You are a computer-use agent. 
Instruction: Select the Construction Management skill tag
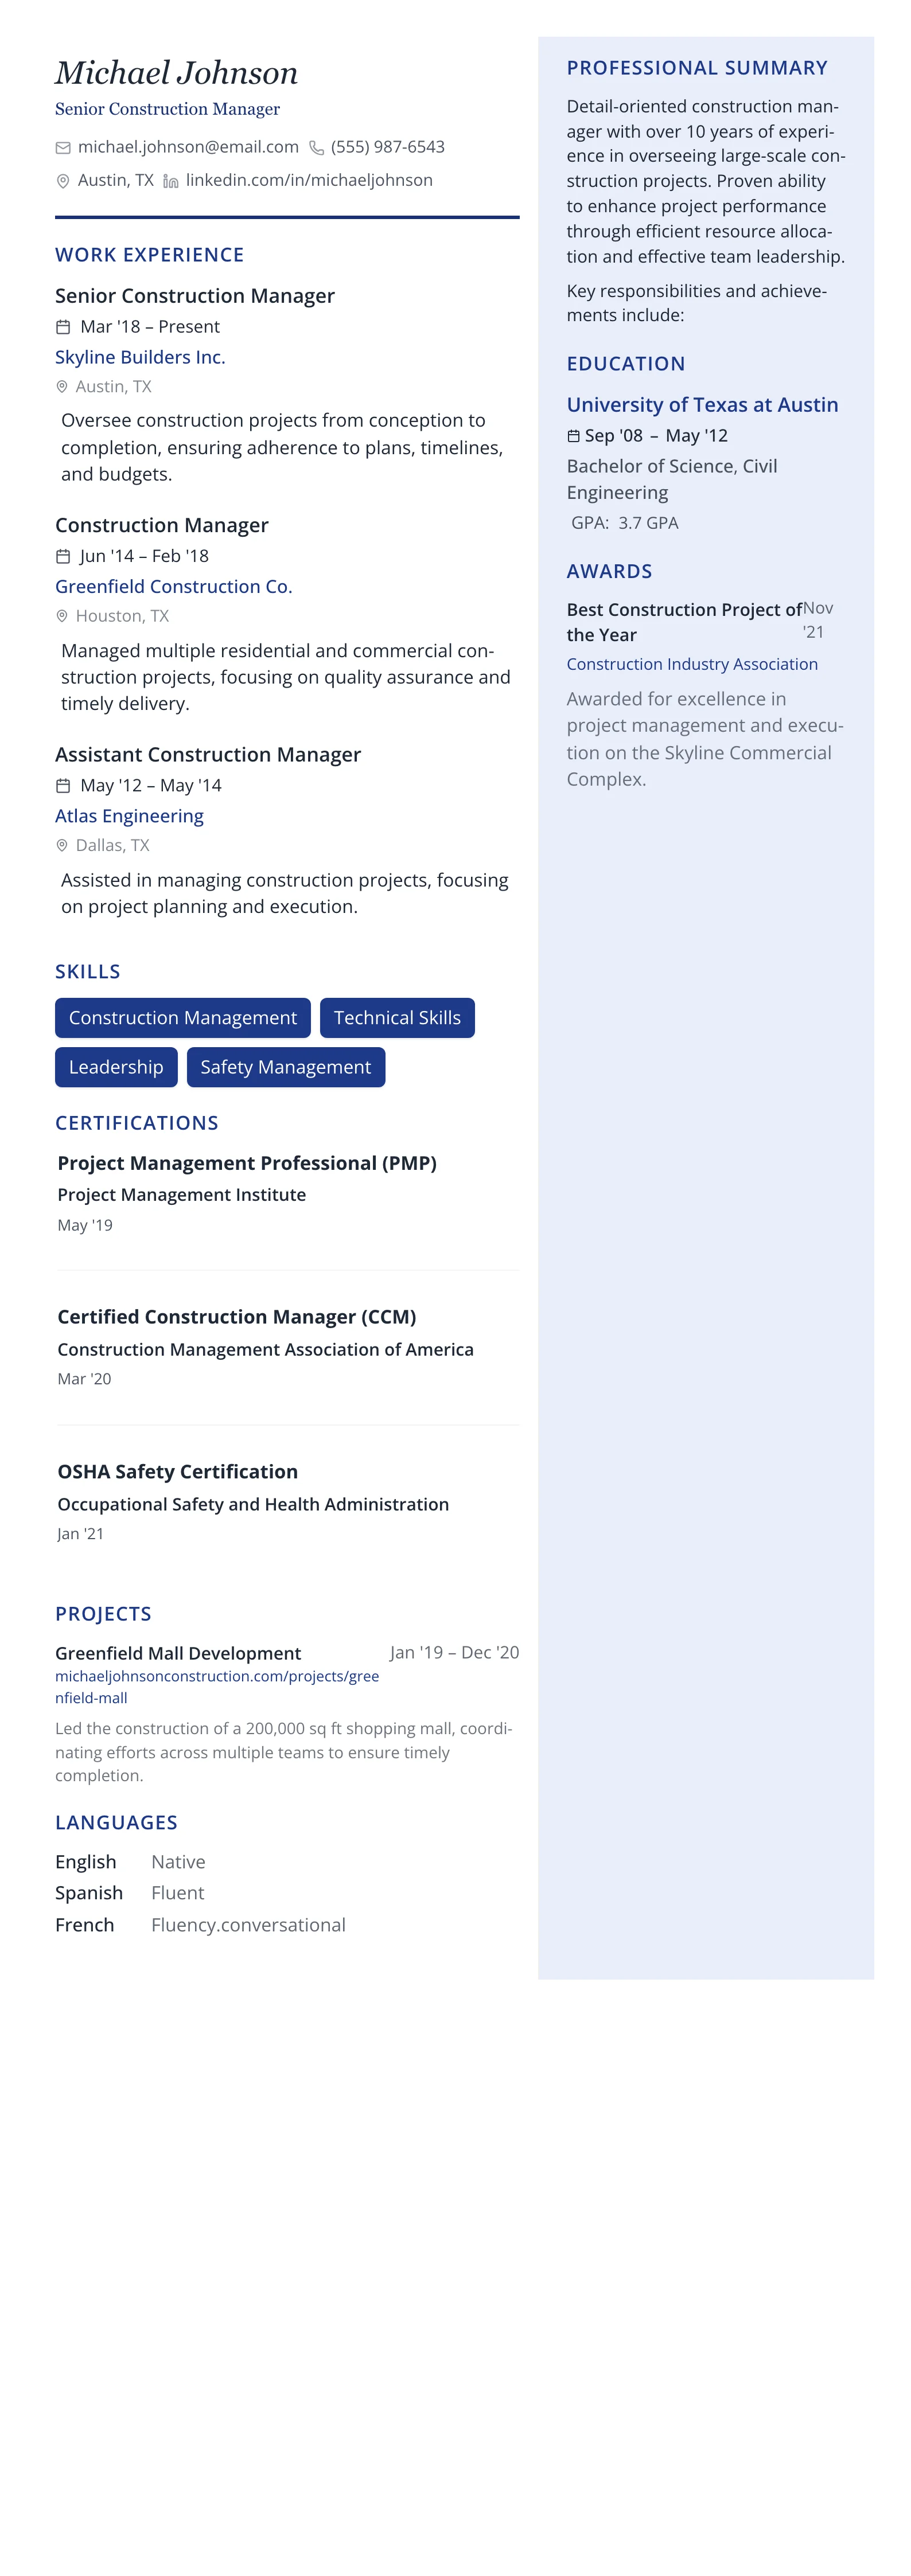pyautogui.click(x=182, y=1017)
